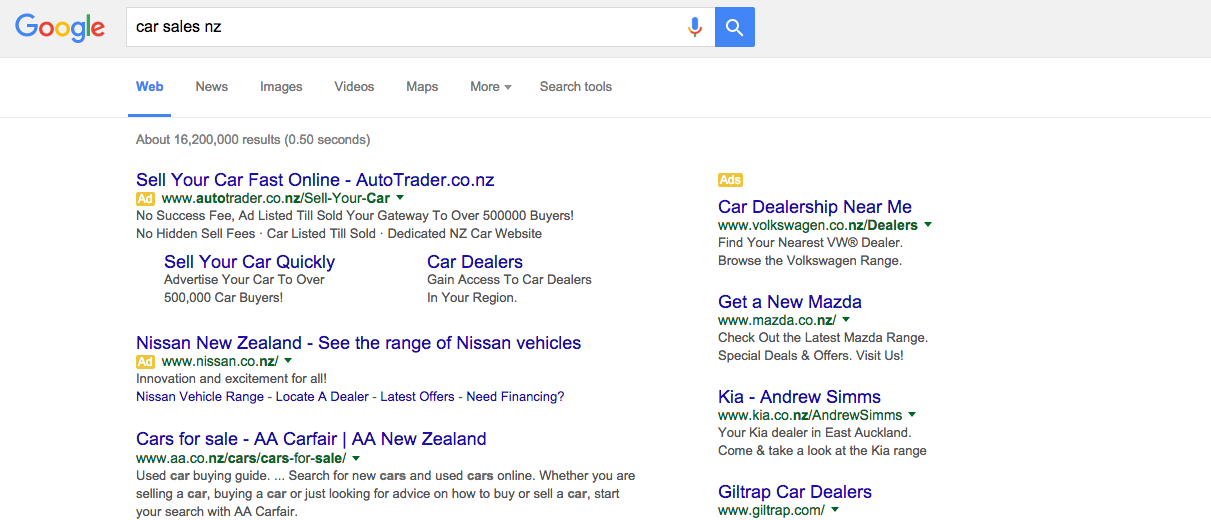Open 'Sell Your Car Fast Online - AutoTrader.co.nz' ad
Image resolution: width=1211 pixels, height=520 pixels.
(x=315, y=180)
